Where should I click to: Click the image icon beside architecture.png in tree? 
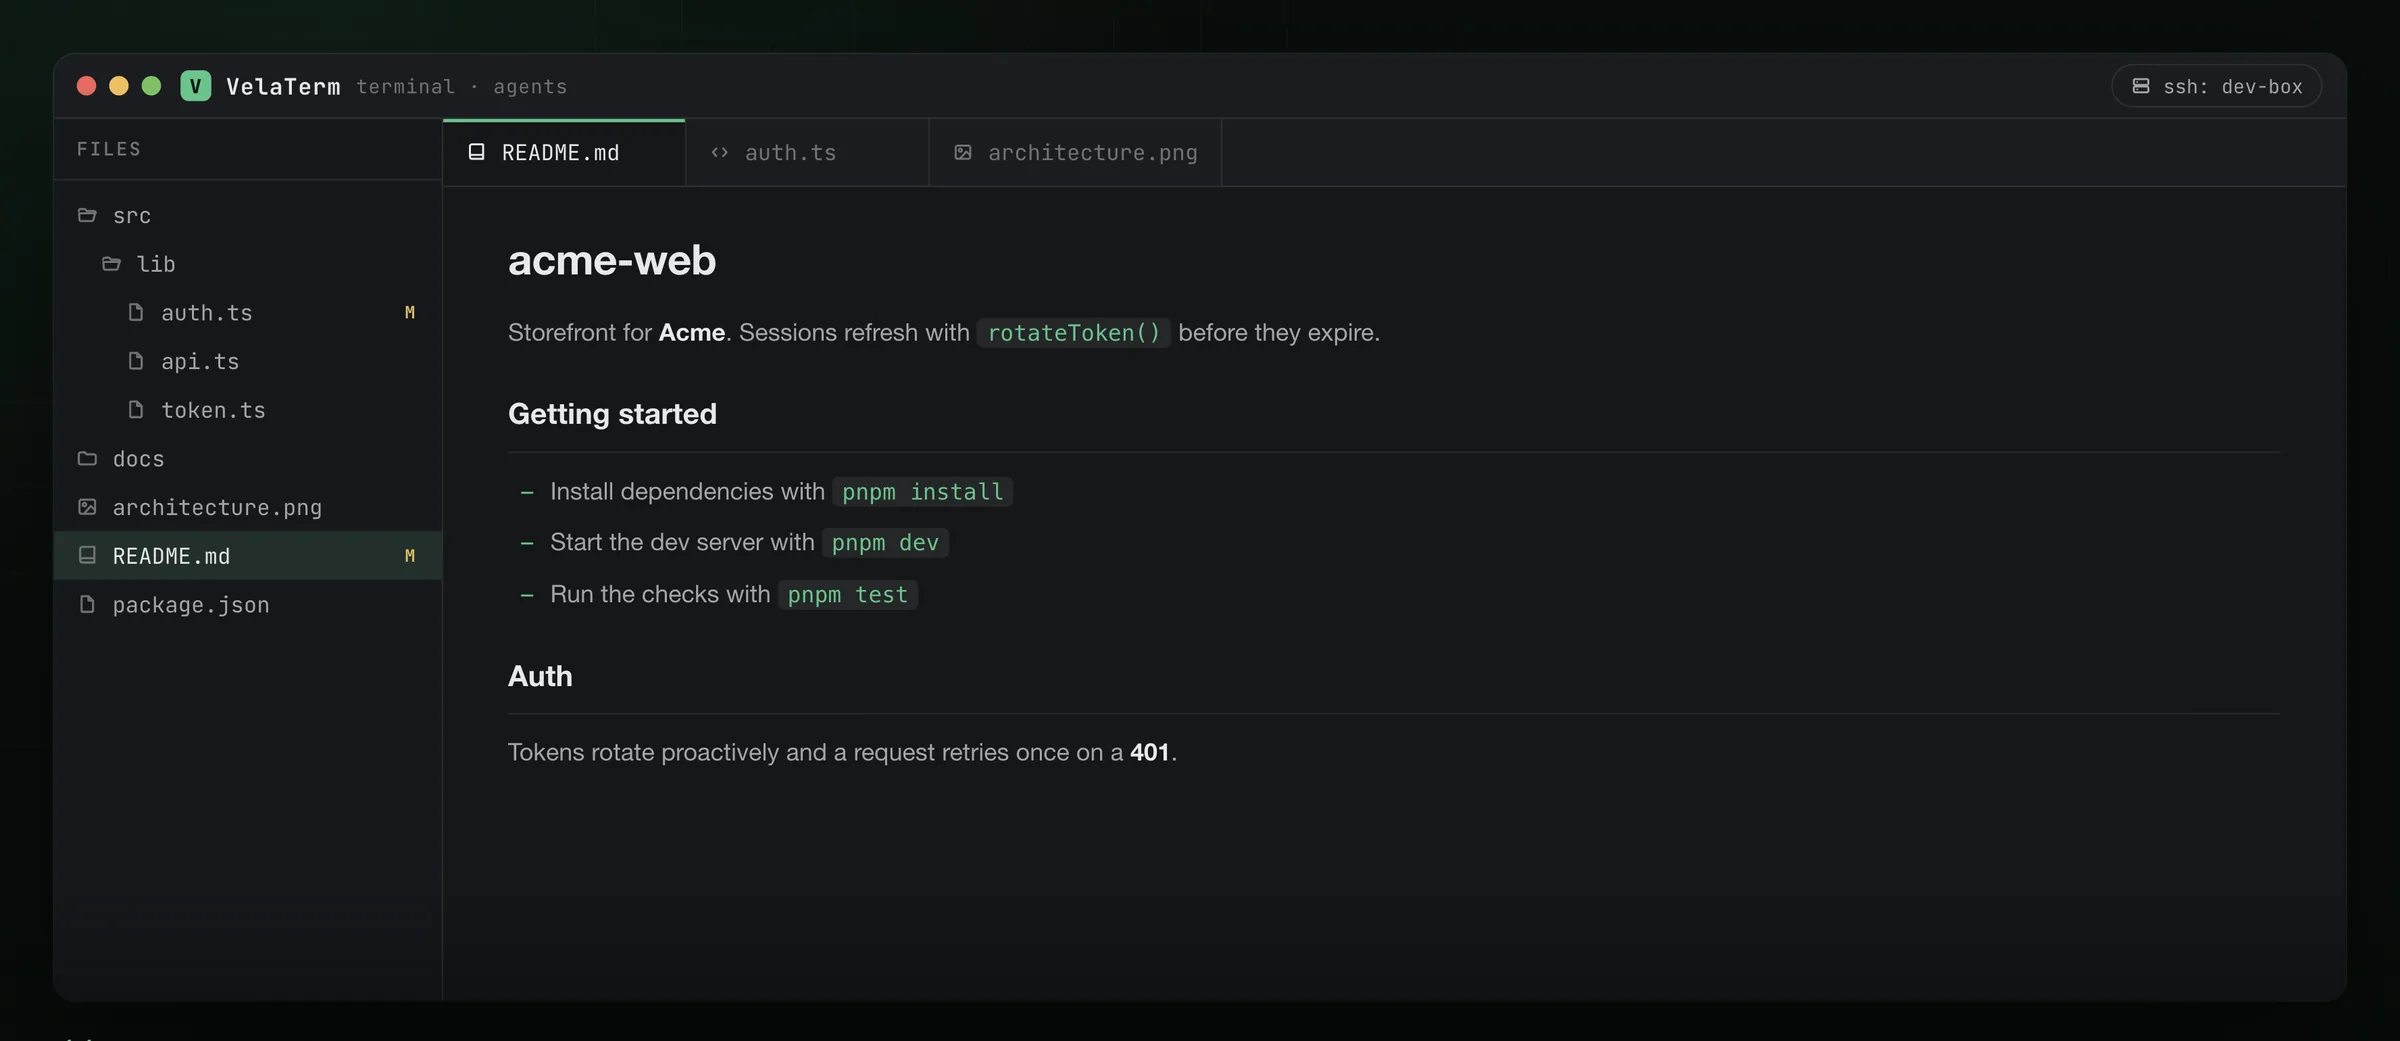coord(87,507)
